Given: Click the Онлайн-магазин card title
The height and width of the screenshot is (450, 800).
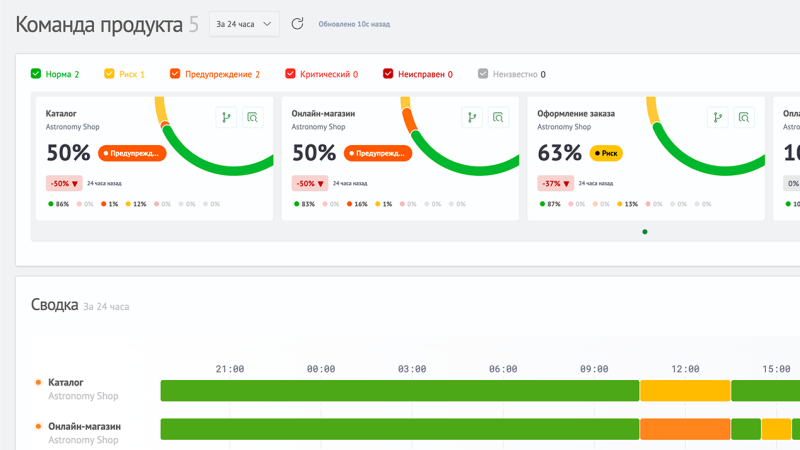Looking at the screenshot, I should 323,113.
